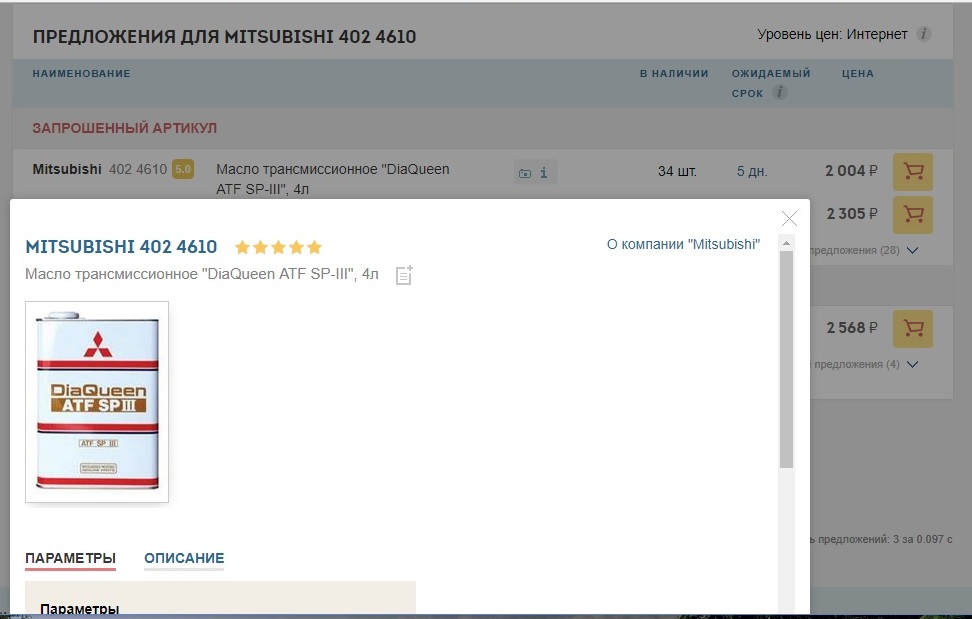Expand the 28 additional offers chevron
Image resolution: width=972 pixels, height=619 pixels.
[911, 251]
